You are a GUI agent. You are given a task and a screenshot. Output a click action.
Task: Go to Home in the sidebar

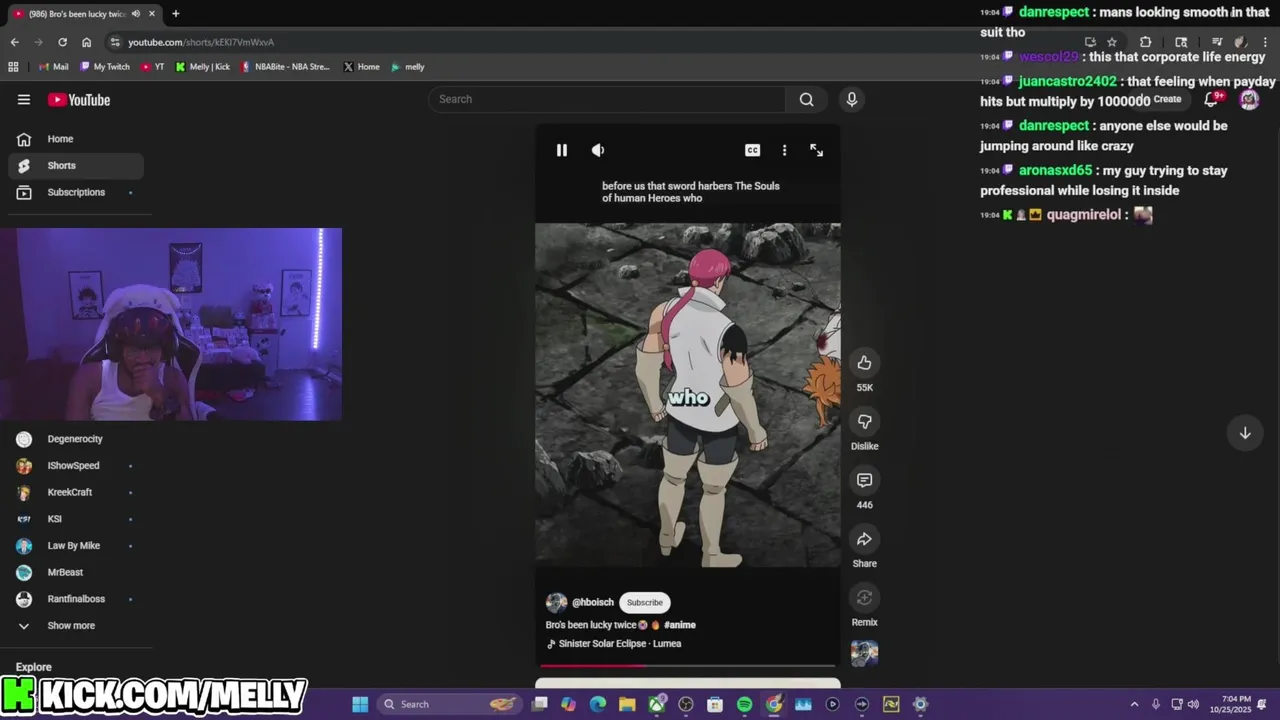[76, 139]
